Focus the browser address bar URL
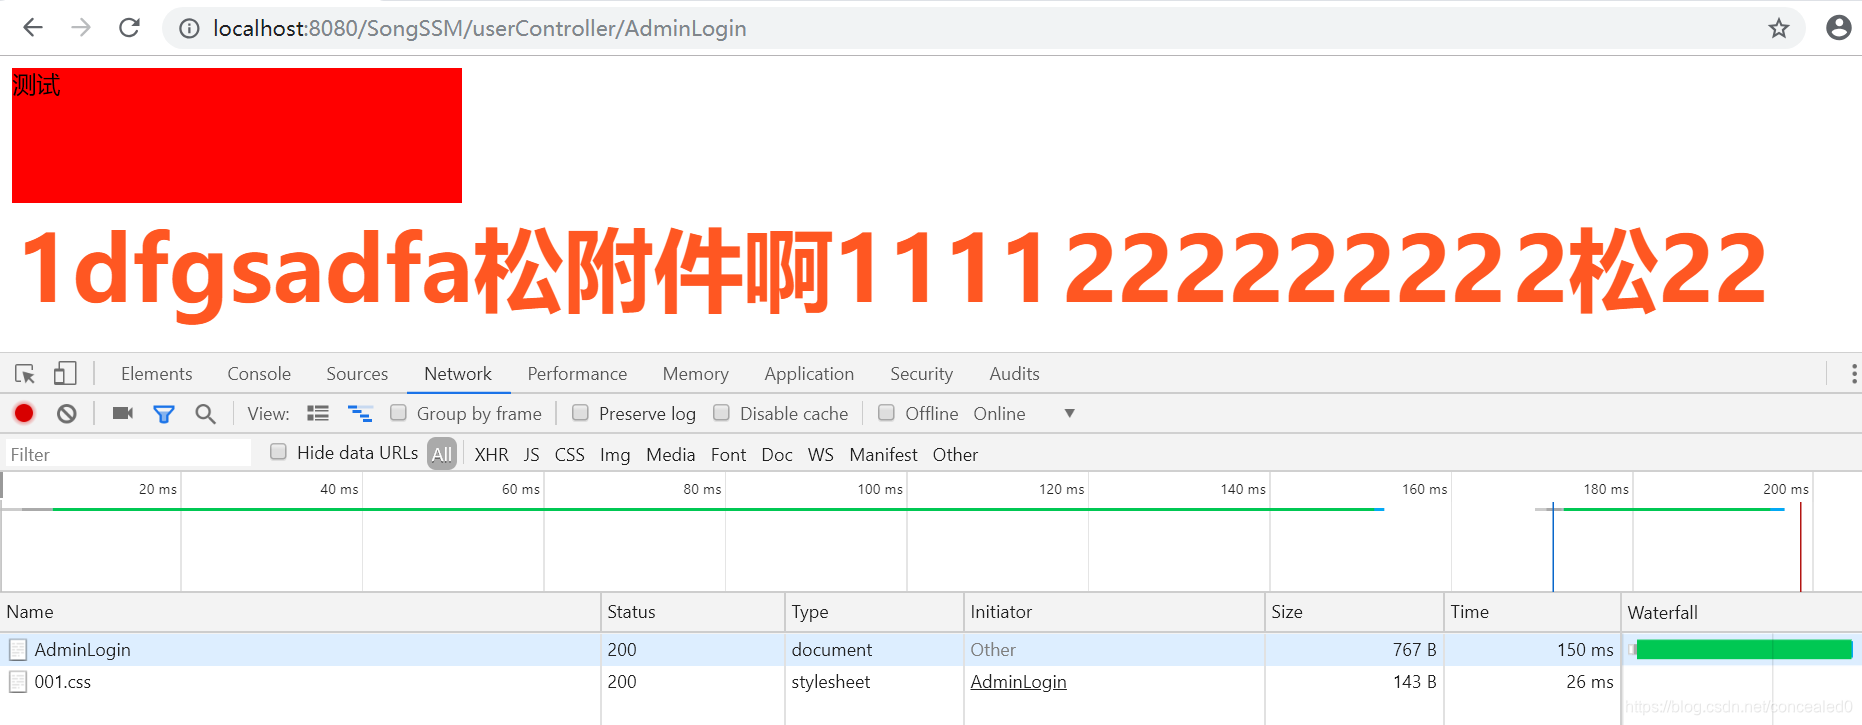The width and height of the screenshot is (1862, 725). tap(479, 28)
